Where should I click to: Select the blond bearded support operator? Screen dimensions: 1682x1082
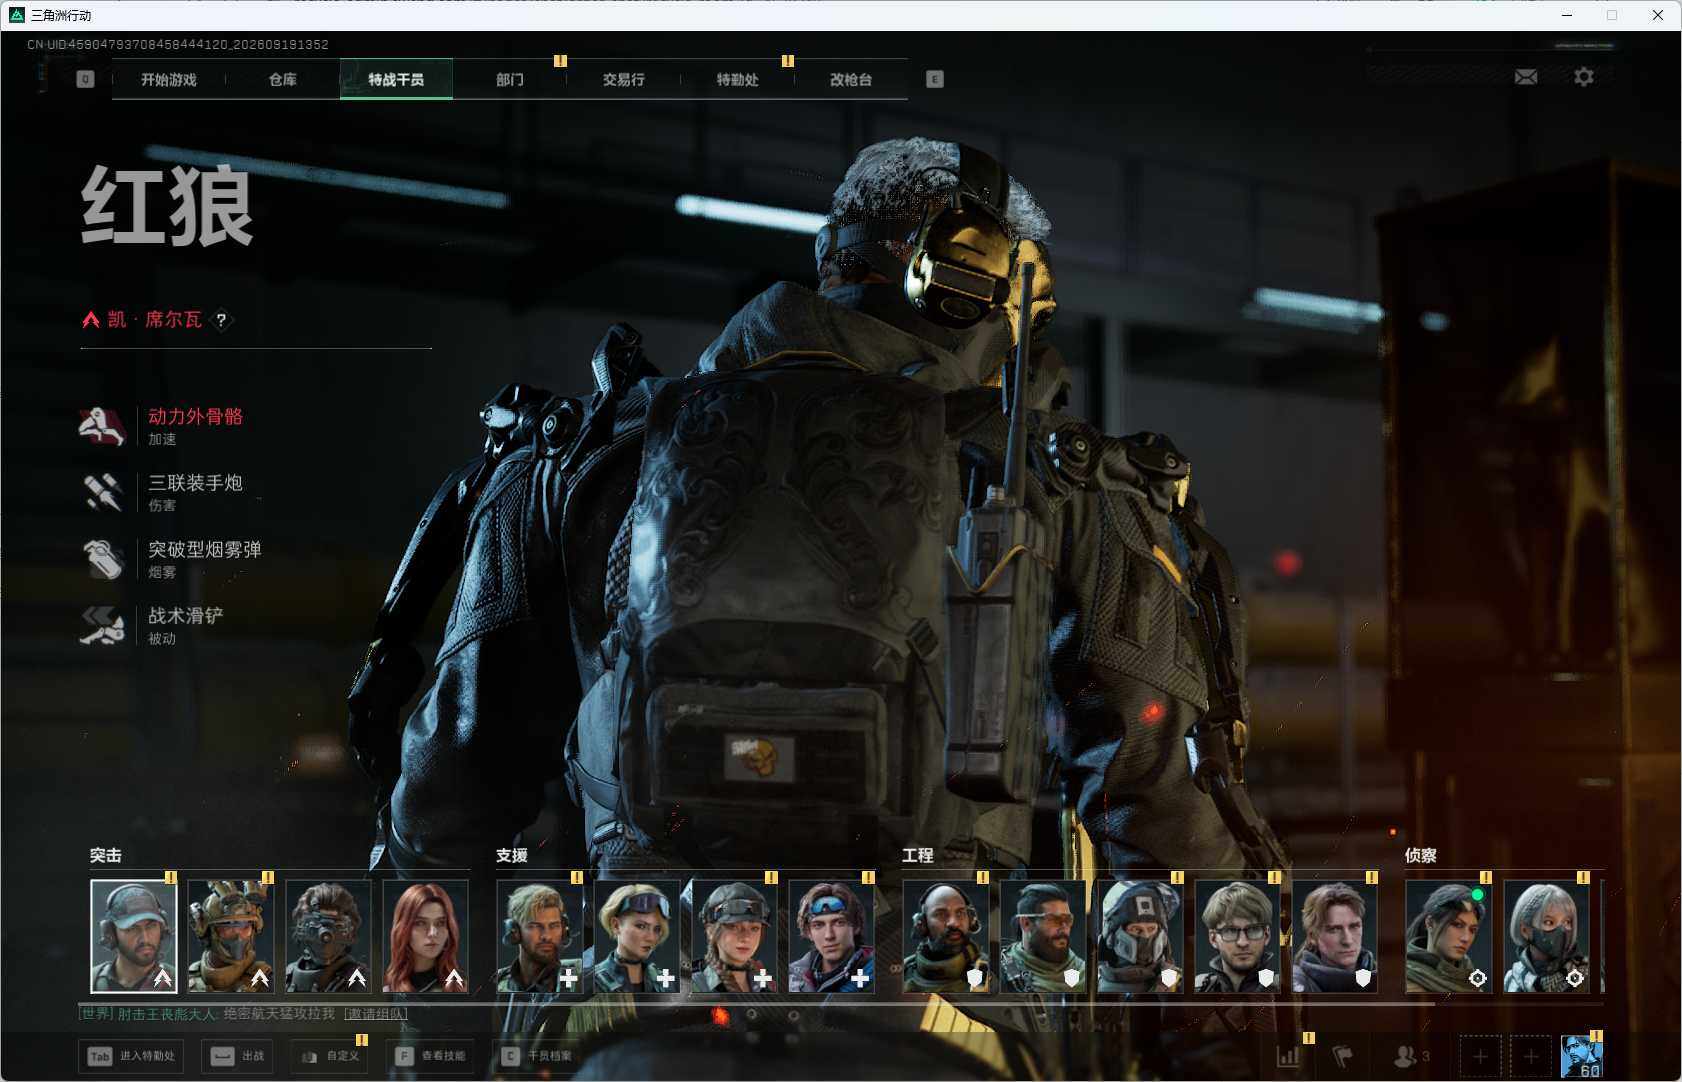pos(540,936)
